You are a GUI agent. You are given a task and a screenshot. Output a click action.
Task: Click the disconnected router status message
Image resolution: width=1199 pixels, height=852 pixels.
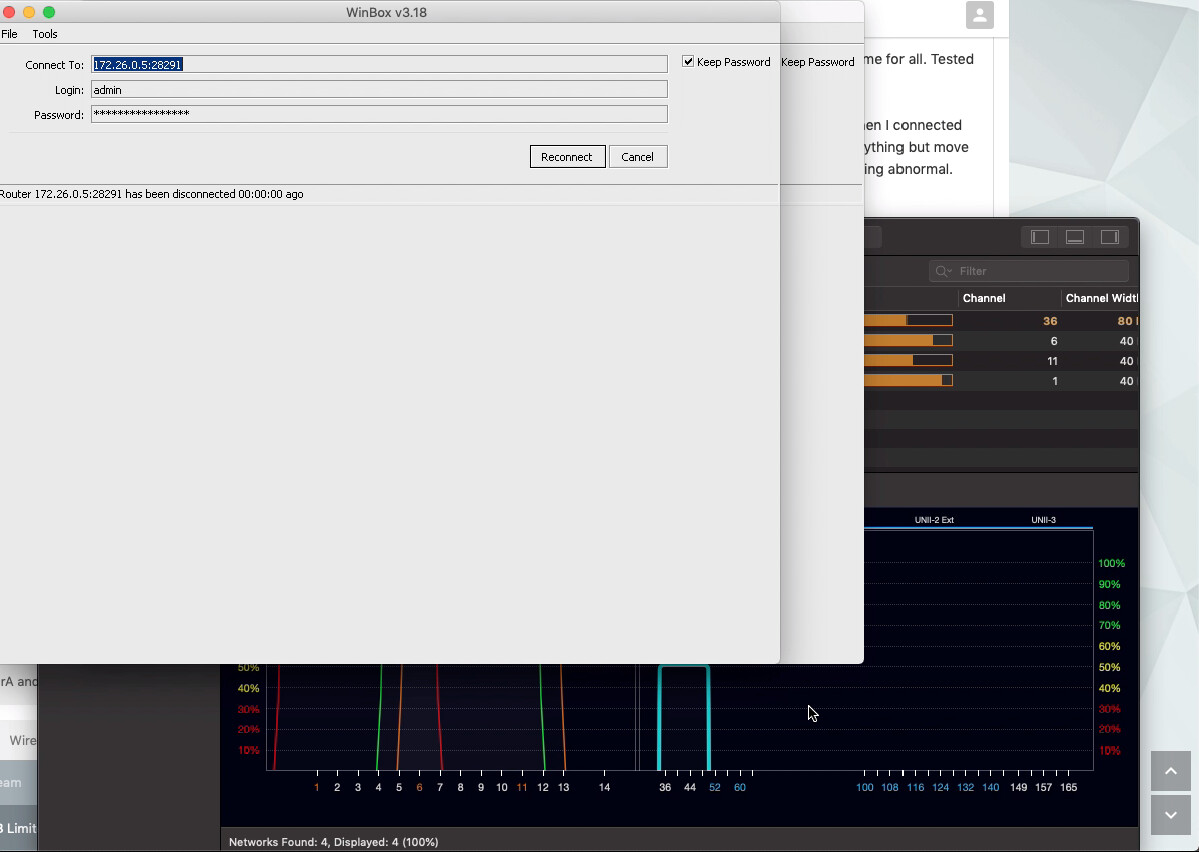pos(151,194)
